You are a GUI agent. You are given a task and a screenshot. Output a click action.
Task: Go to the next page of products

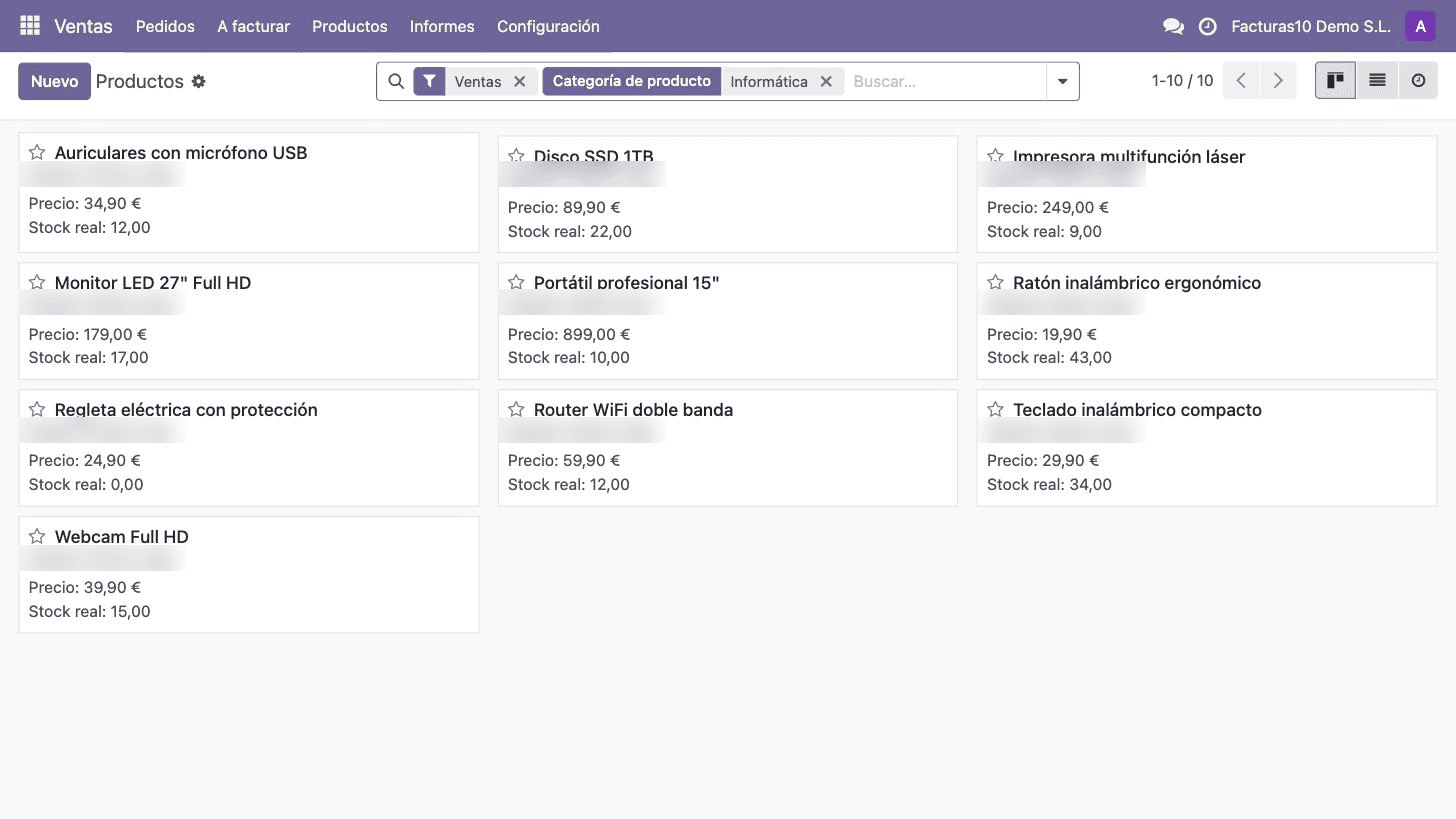pyautogui.click(x=1278, y=81)
